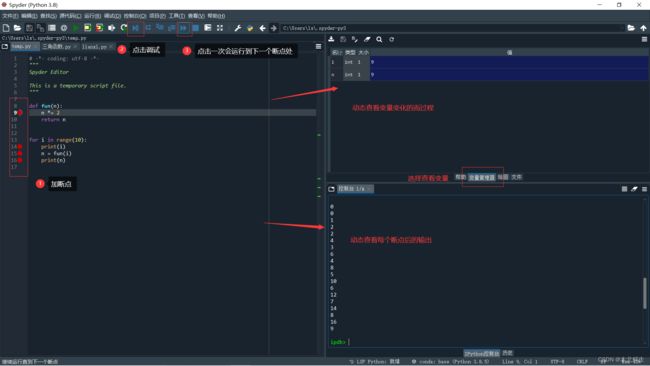This screenshot has width=650, height=366.
Task: Click the @ symbol finder icon
Action: [x=64, y=28]
